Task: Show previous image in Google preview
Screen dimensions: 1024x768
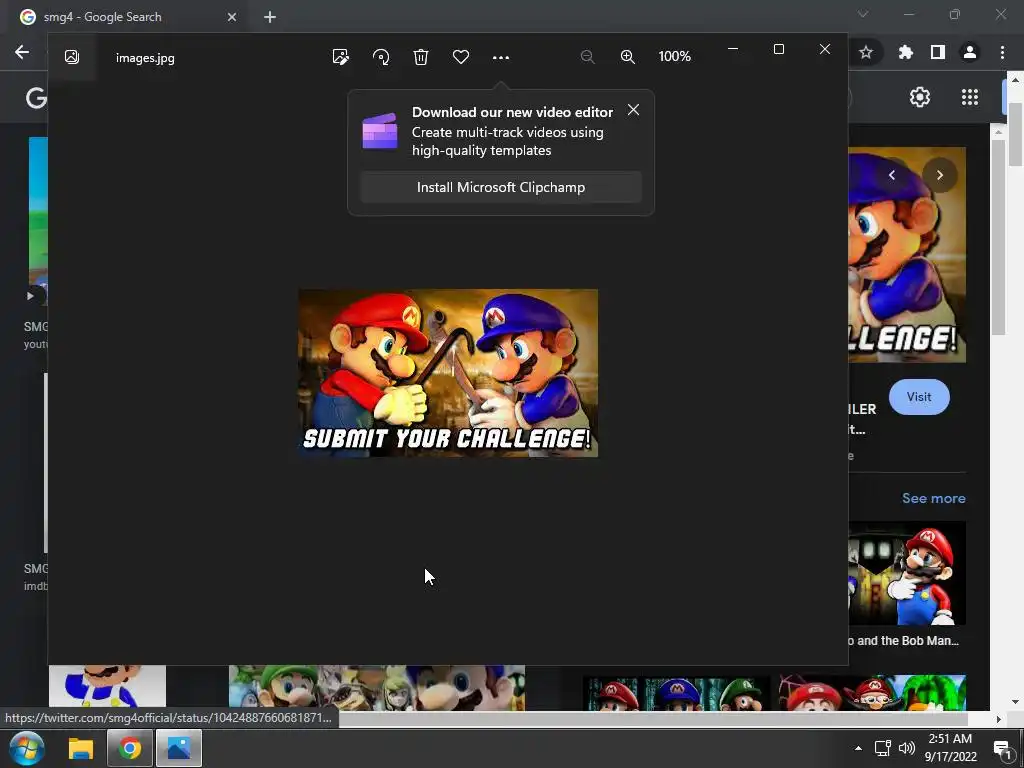Action: tap(892, 175)
